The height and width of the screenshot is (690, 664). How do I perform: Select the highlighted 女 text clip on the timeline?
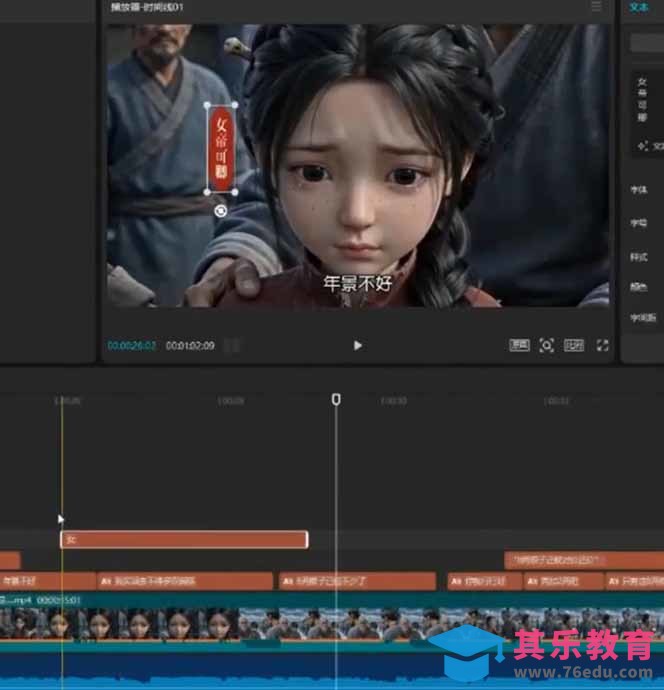click(184, 540)
